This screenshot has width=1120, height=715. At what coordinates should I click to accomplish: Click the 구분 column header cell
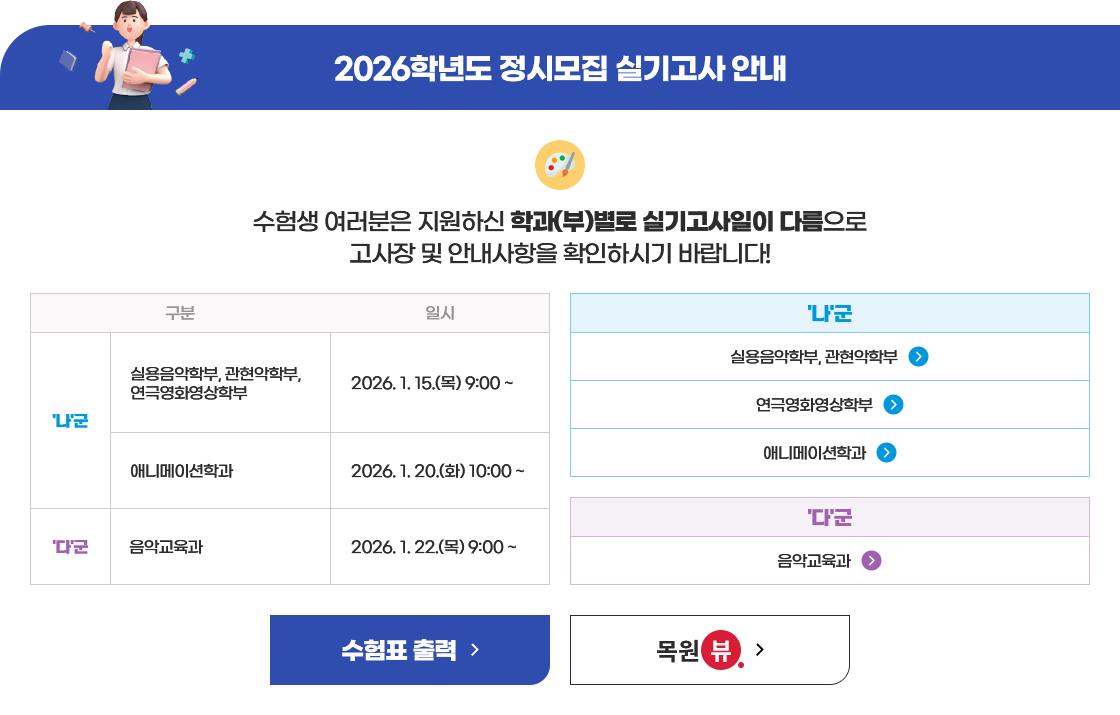180,312
